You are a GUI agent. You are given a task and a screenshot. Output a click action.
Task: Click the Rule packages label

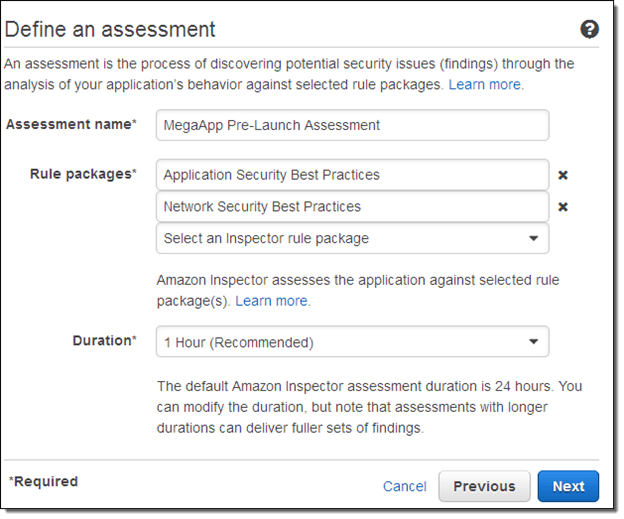coord(83,174)
